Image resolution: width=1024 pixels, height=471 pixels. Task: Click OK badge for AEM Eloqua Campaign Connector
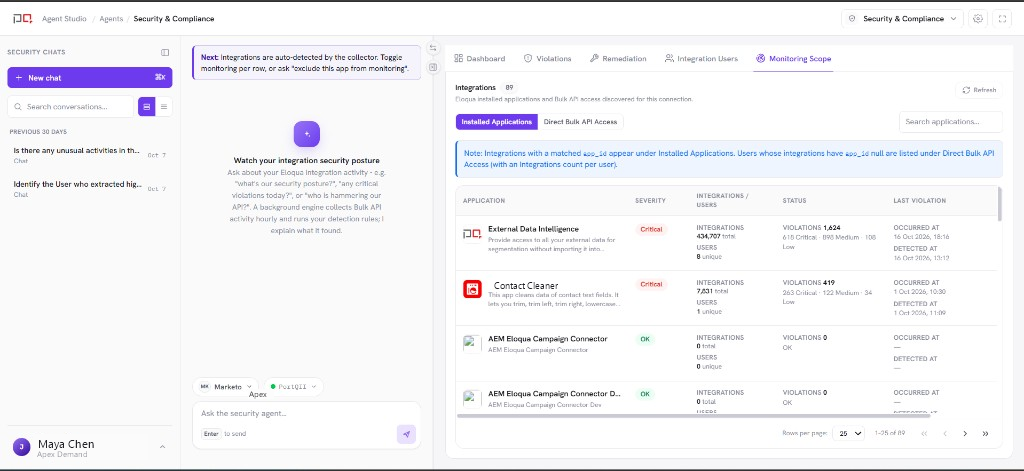(645, 339)
